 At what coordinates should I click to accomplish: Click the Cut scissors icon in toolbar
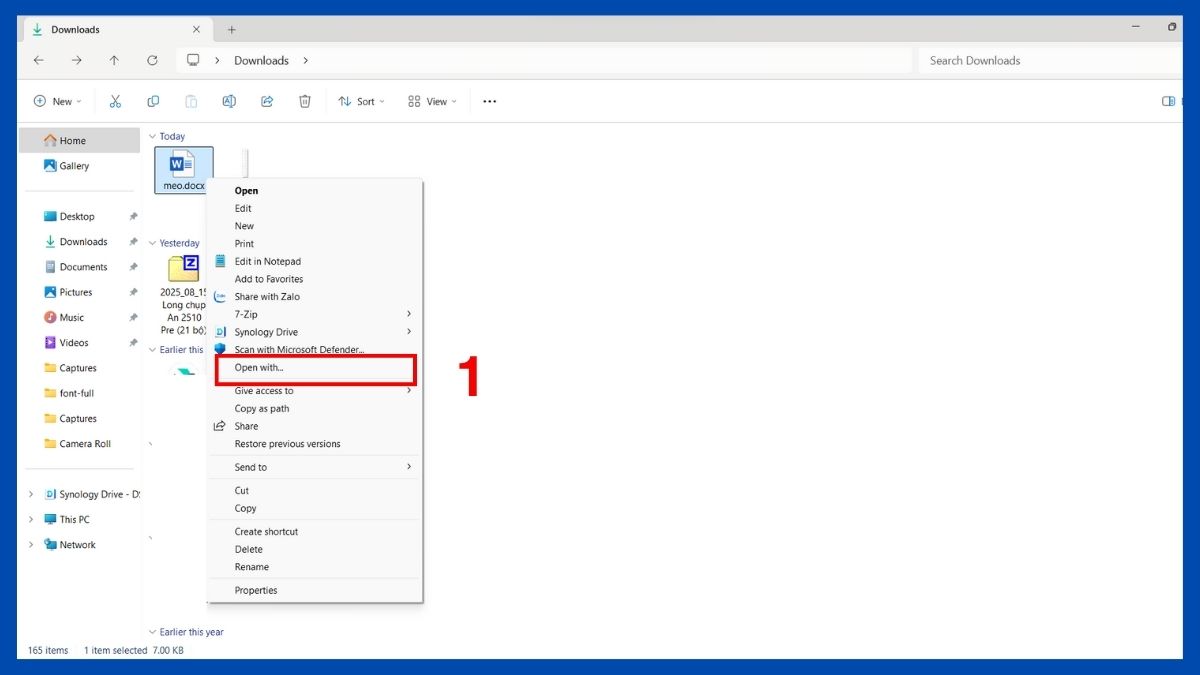coord(115,101)
